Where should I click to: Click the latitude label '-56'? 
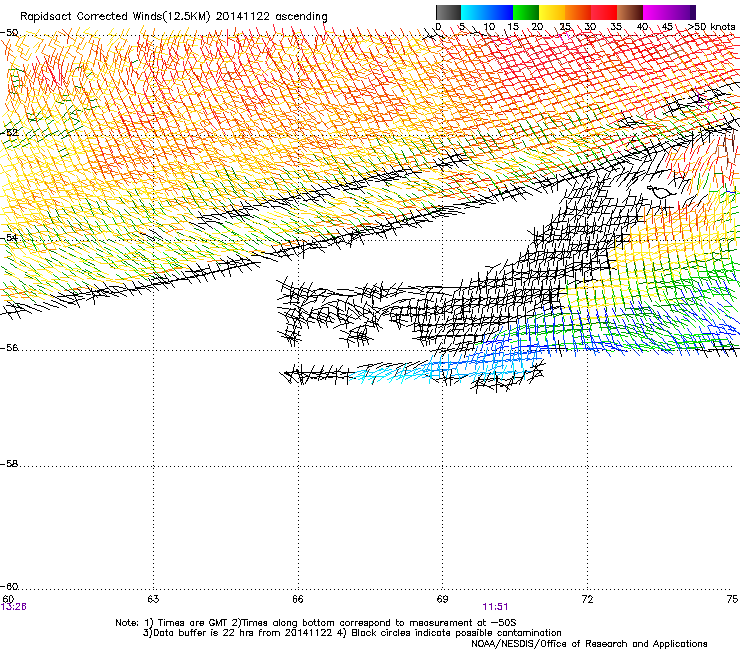click(x=9, y=348)
